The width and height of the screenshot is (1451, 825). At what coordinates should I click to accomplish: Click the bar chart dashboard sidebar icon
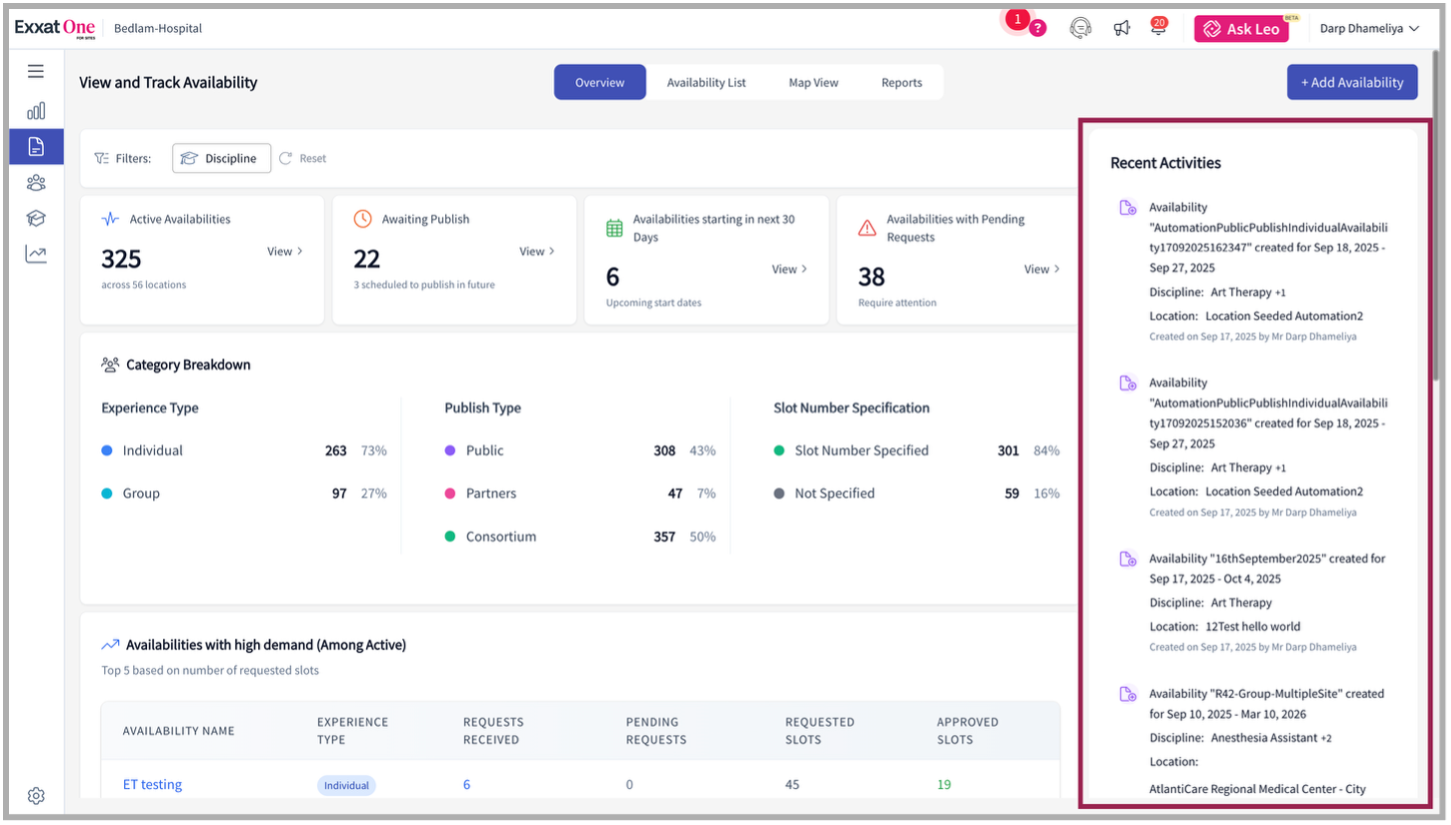click(x=36, y=110)
